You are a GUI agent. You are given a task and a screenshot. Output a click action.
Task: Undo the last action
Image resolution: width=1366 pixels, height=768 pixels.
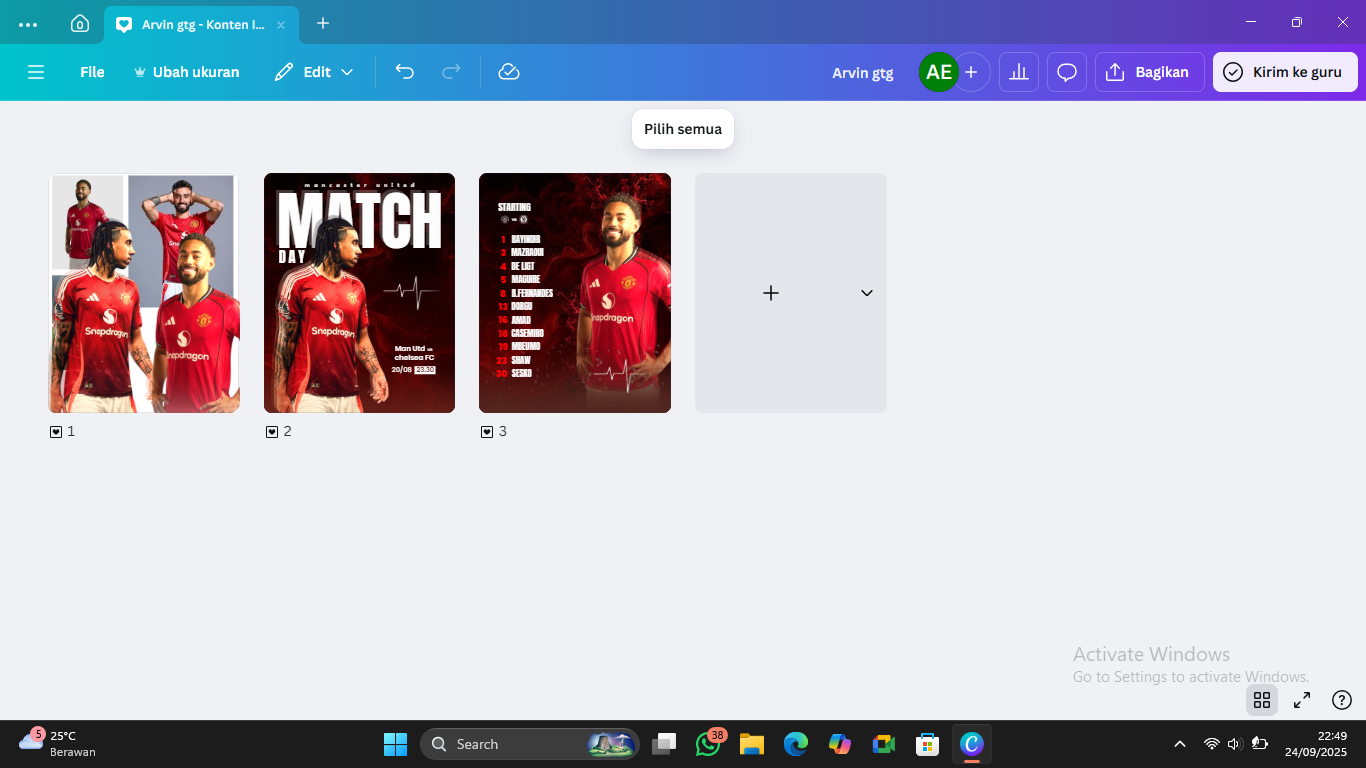(404, 72)
